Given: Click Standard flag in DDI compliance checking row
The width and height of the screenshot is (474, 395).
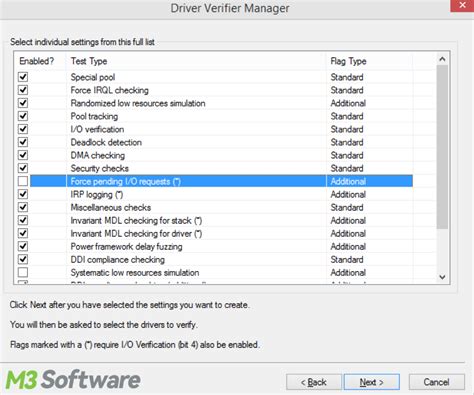Looking at the screenshot, I should pyautogui.click(x=347, y=259).
